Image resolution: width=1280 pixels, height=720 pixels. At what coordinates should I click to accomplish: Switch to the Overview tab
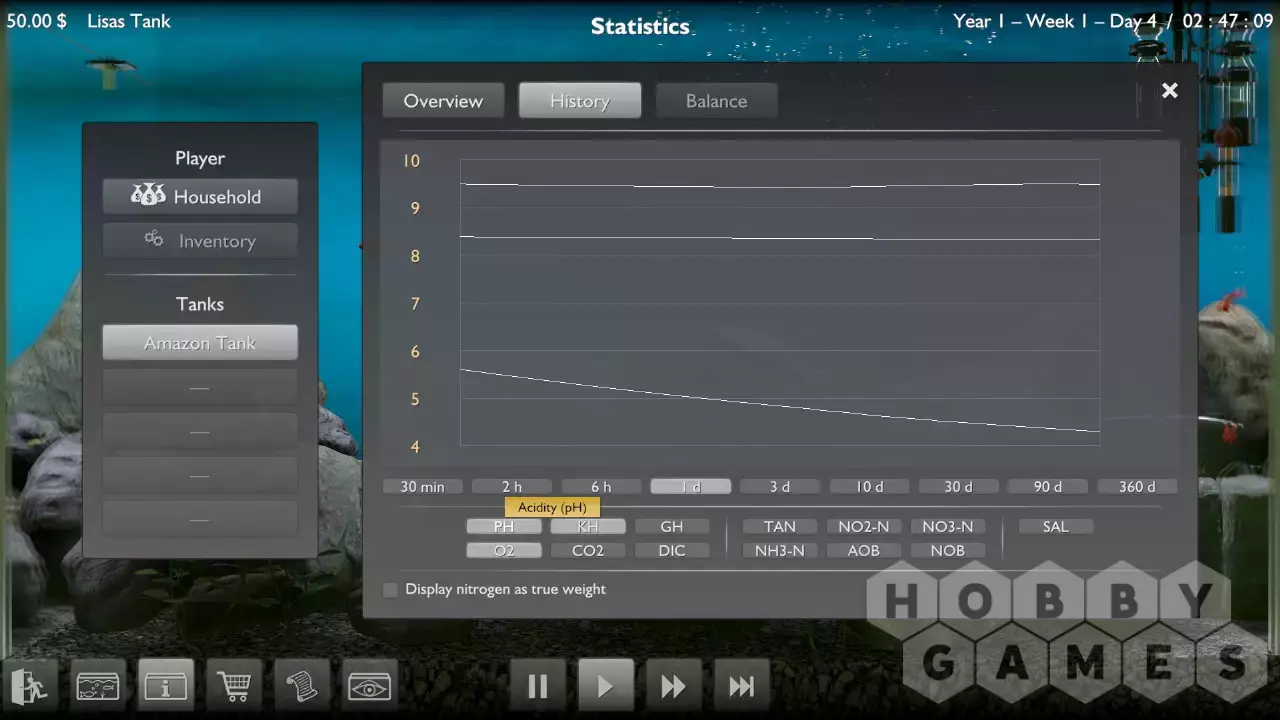pos(443,101)
